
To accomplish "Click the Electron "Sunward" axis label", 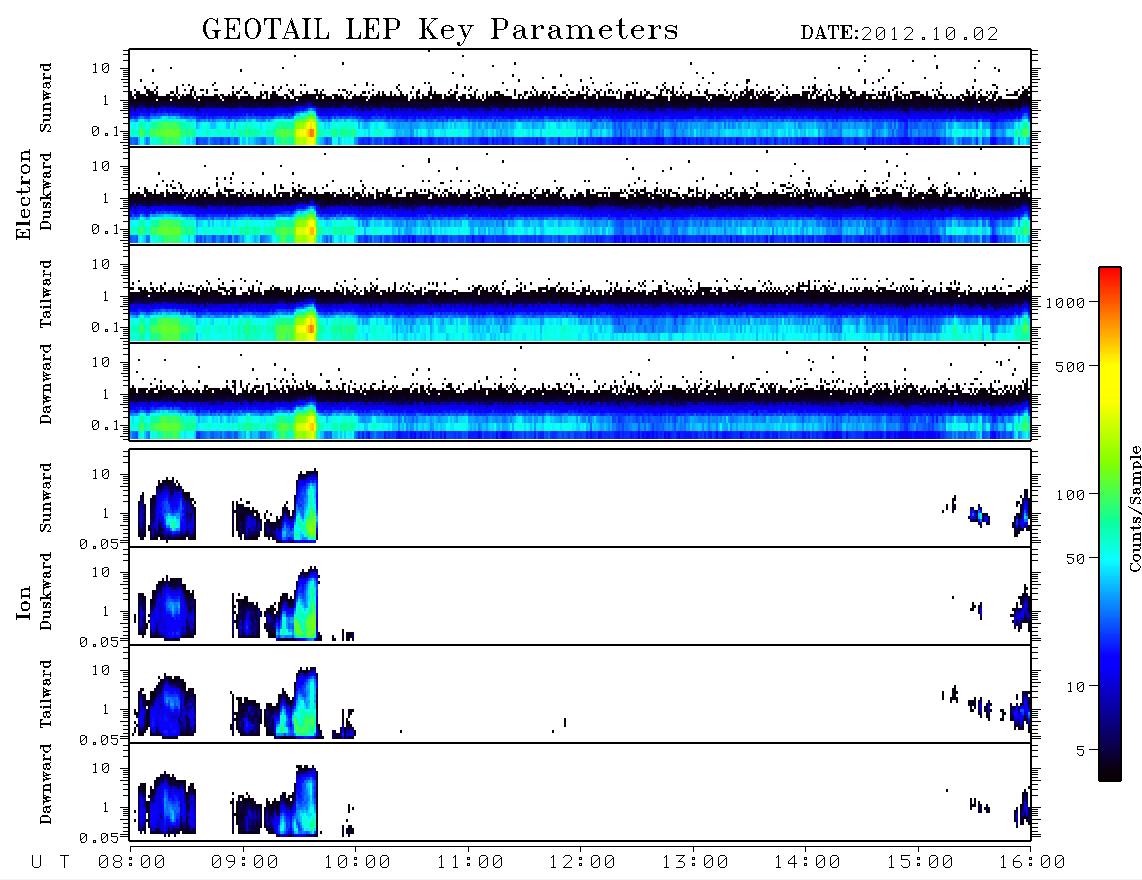I will click(45, 98).
